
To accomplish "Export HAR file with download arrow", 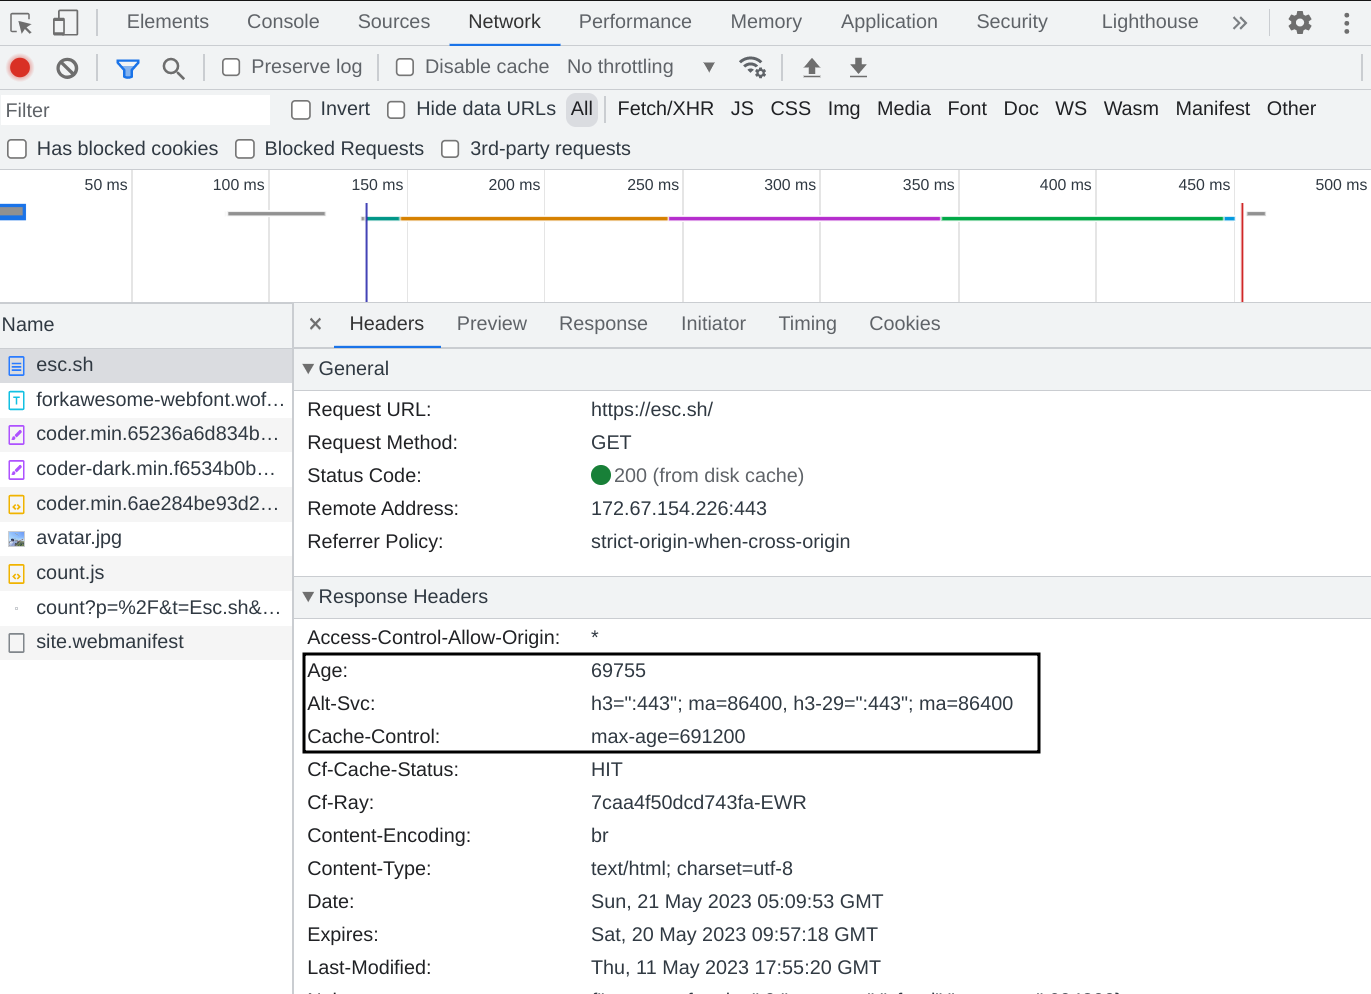I will pyautogui.click(x=858, y=67).
